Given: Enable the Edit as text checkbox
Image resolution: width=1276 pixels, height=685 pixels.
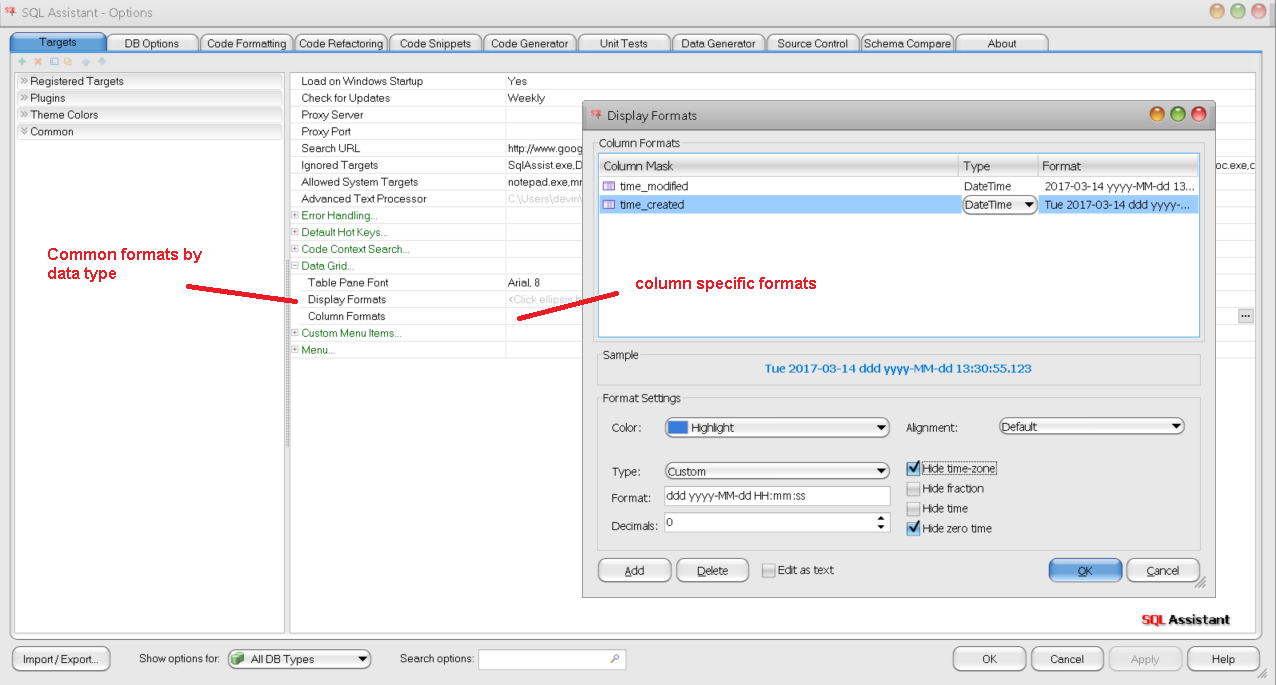Looking at the screenshot, I should pyautogui.click(x=768, y=570).
